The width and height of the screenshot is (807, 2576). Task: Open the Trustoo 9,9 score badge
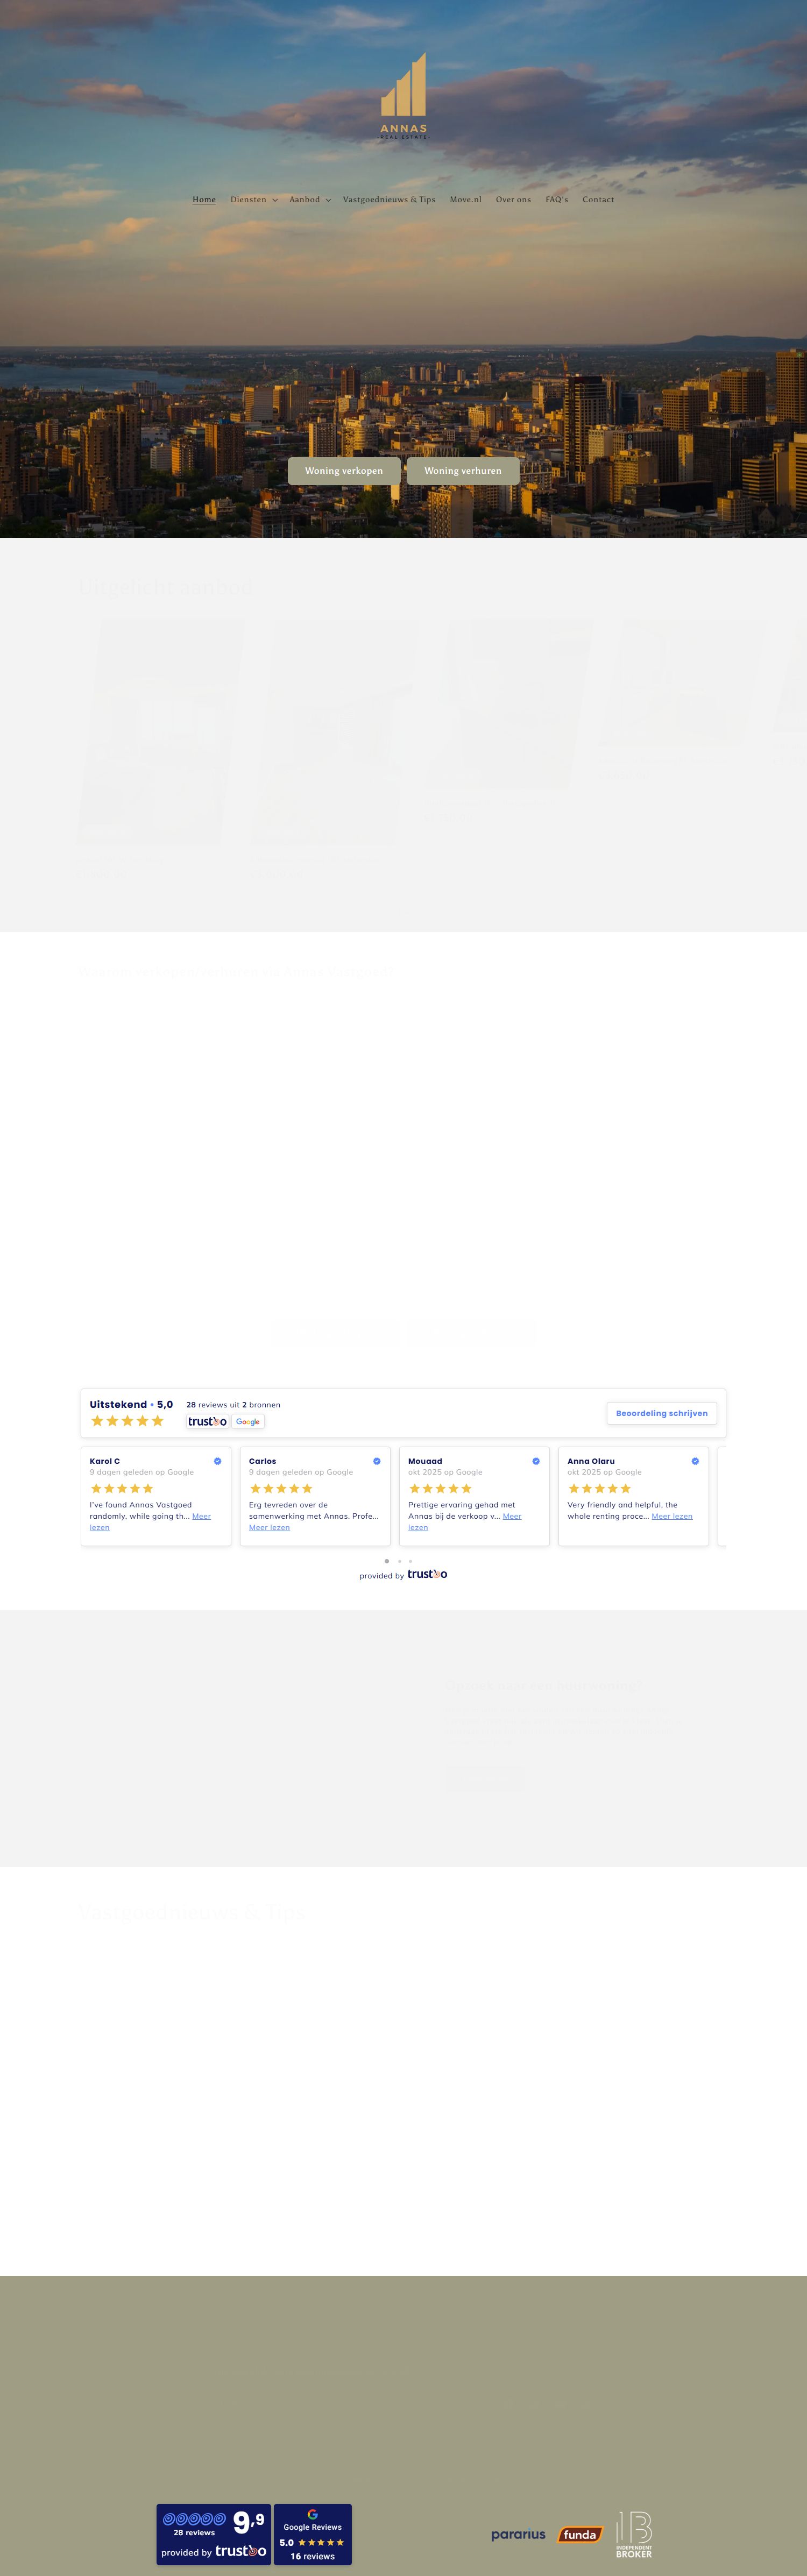point(213,2534)
